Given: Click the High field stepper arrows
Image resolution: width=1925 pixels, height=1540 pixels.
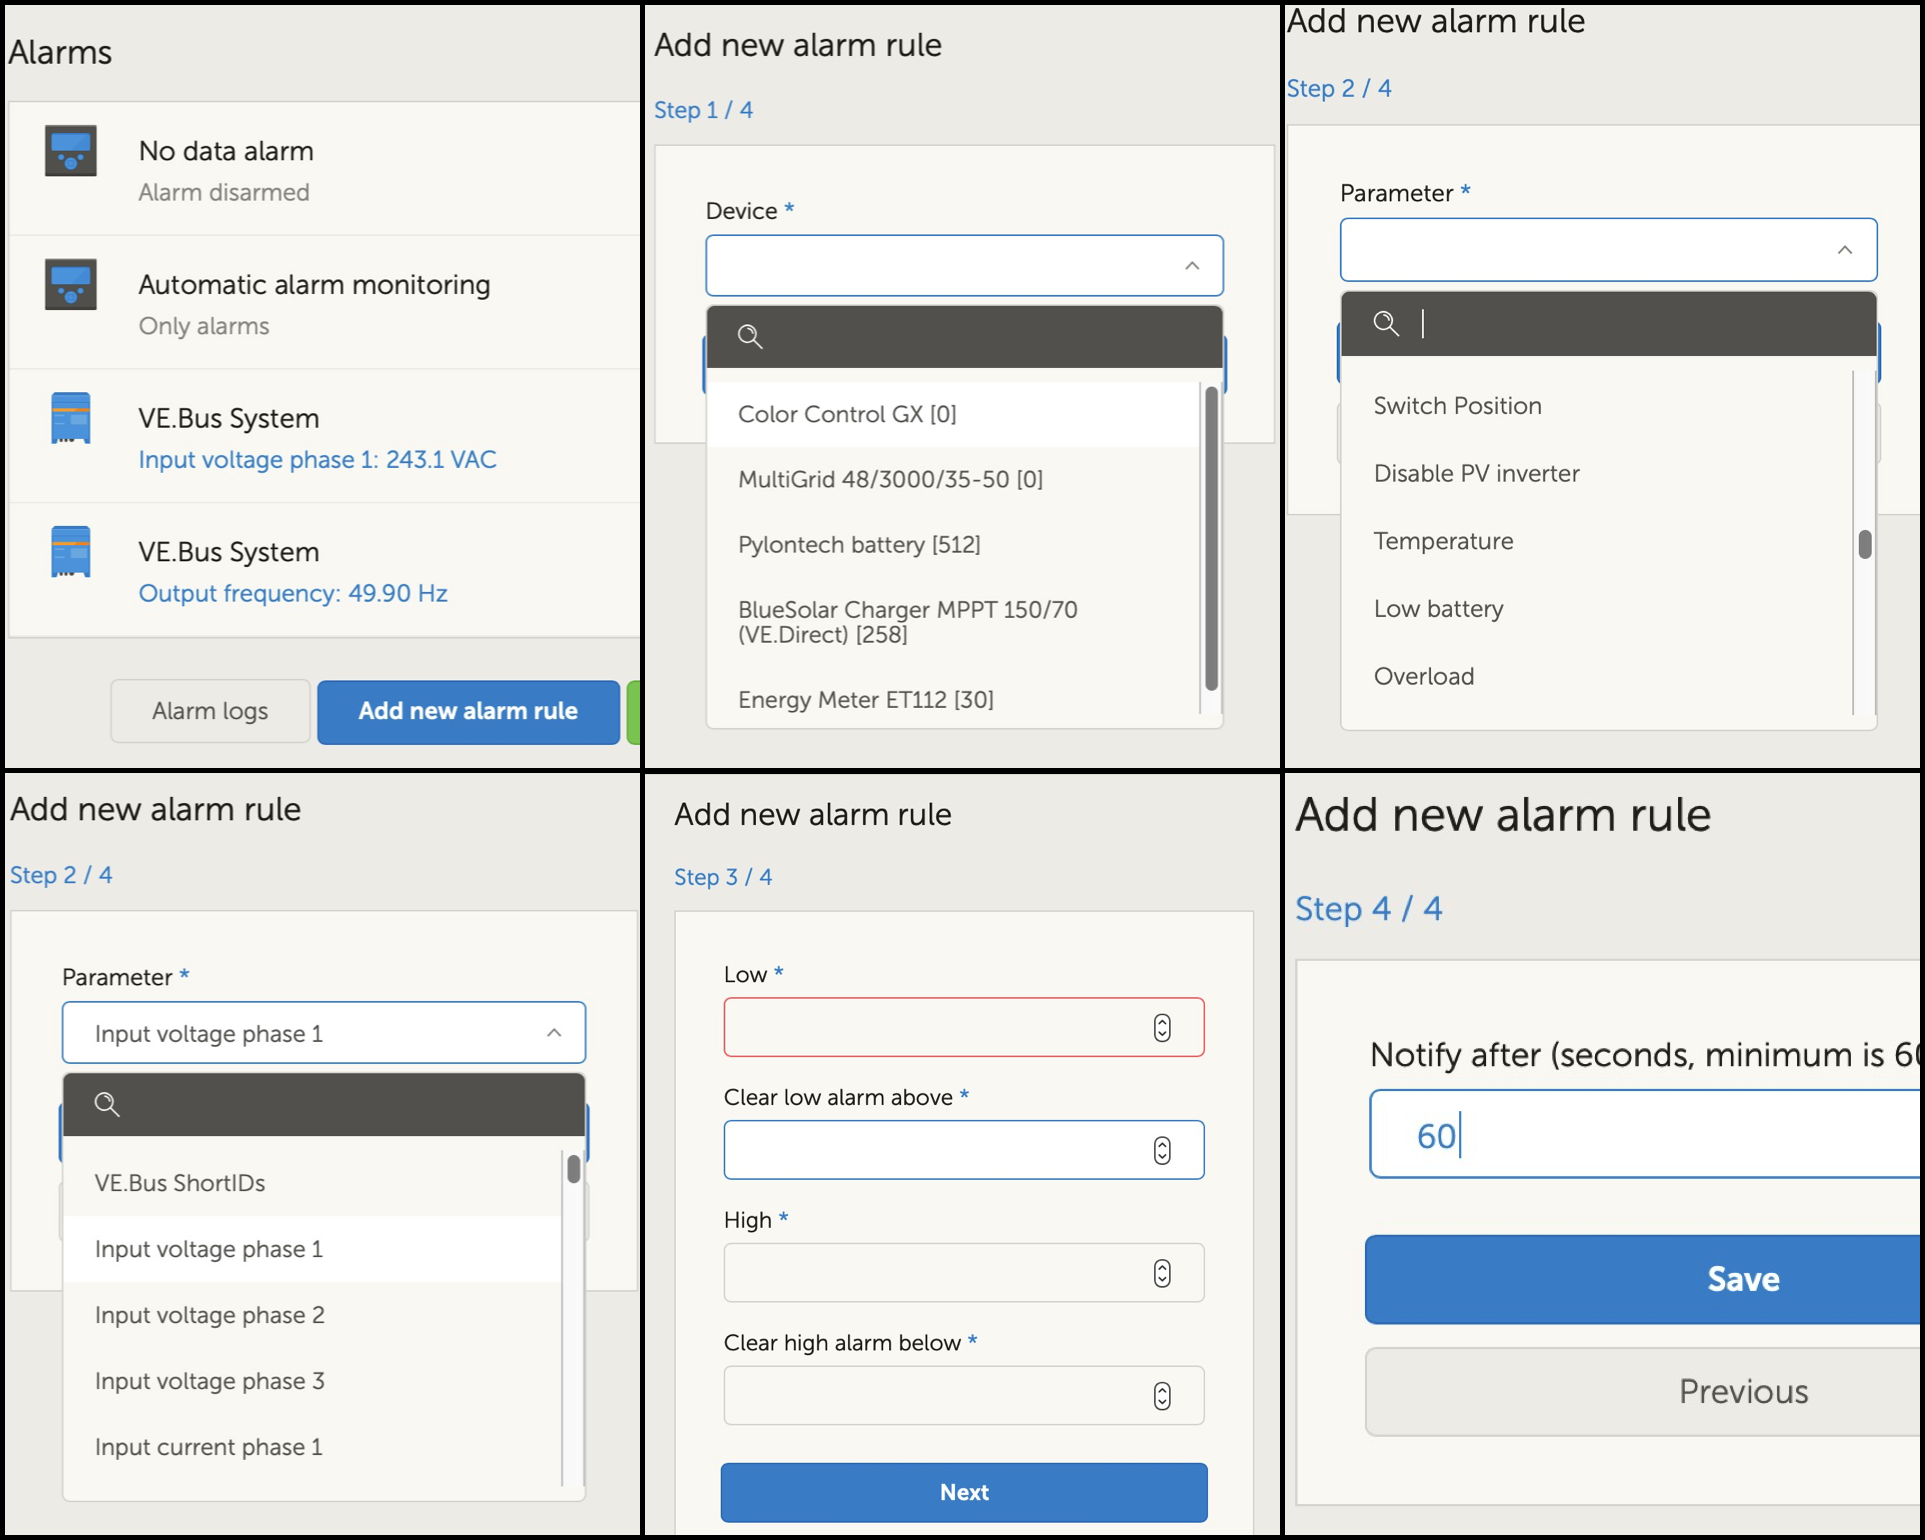Looking at the screenshot, I should coord(1161,1273).
